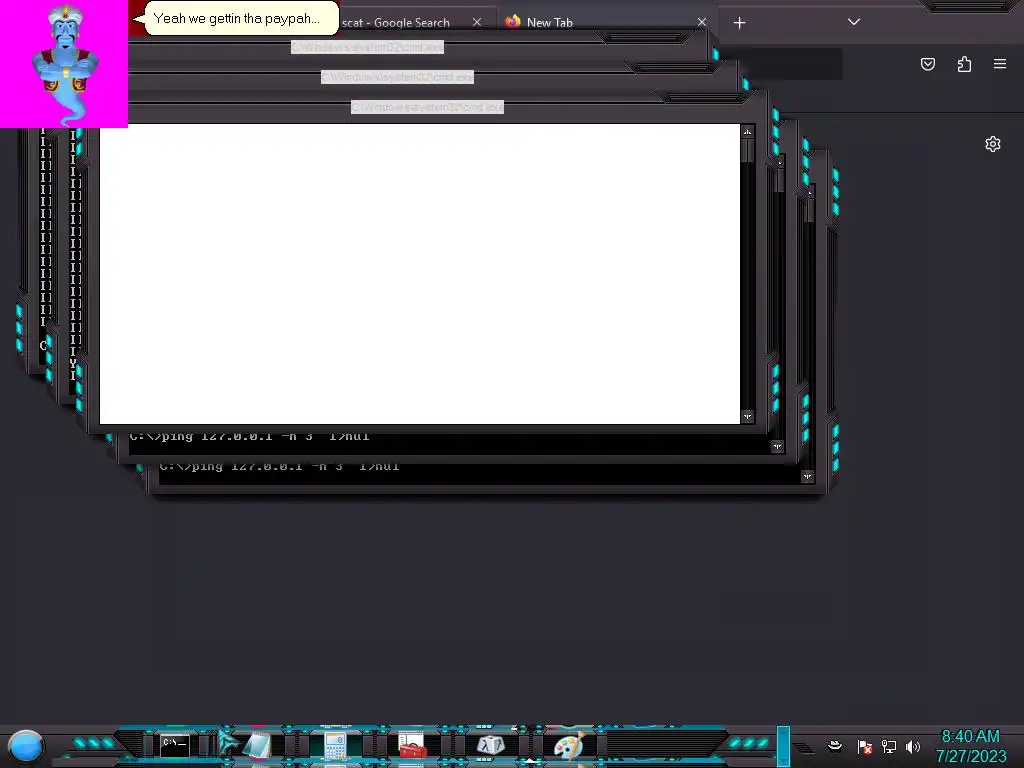Expand the list all tabs chevron
1024x768 pixels.
click(x=854, y=22)
